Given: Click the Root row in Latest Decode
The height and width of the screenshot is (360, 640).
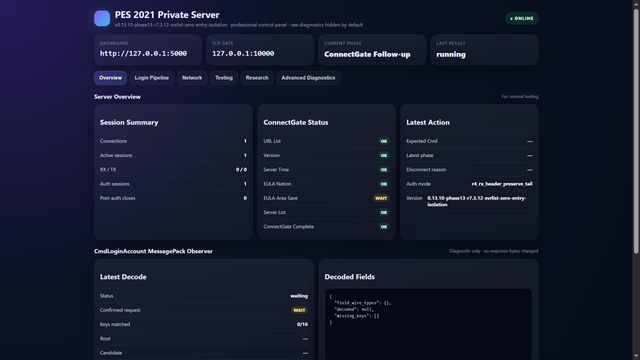Looking at the screenshot, I should point(204,339).
